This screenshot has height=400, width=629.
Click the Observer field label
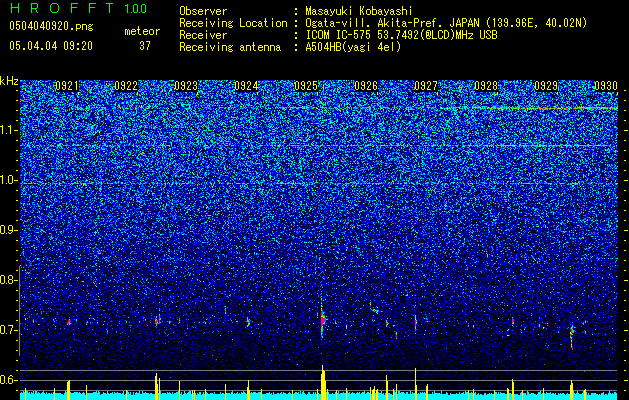click(203, 11)
